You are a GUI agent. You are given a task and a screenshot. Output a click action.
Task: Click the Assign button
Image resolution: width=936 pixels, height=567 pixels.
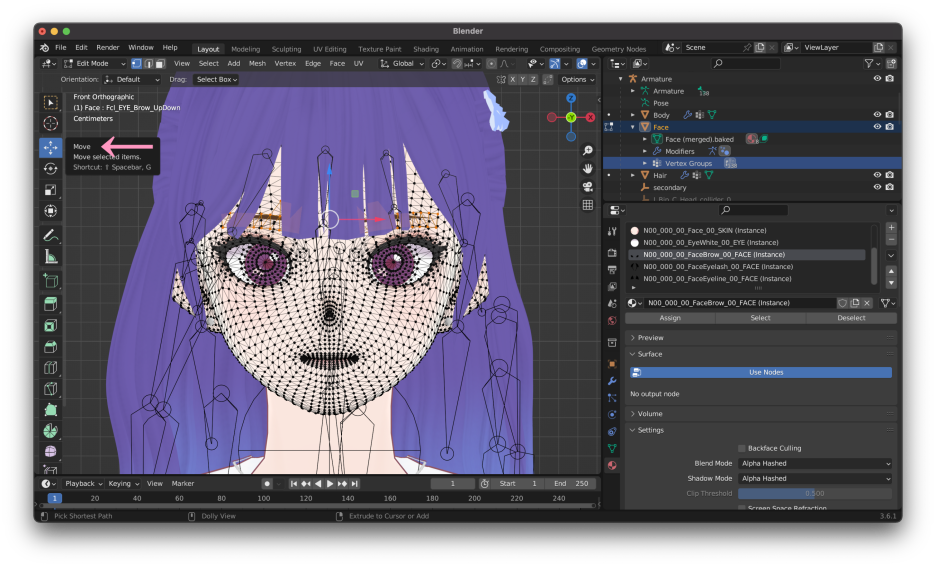(670, 318)
